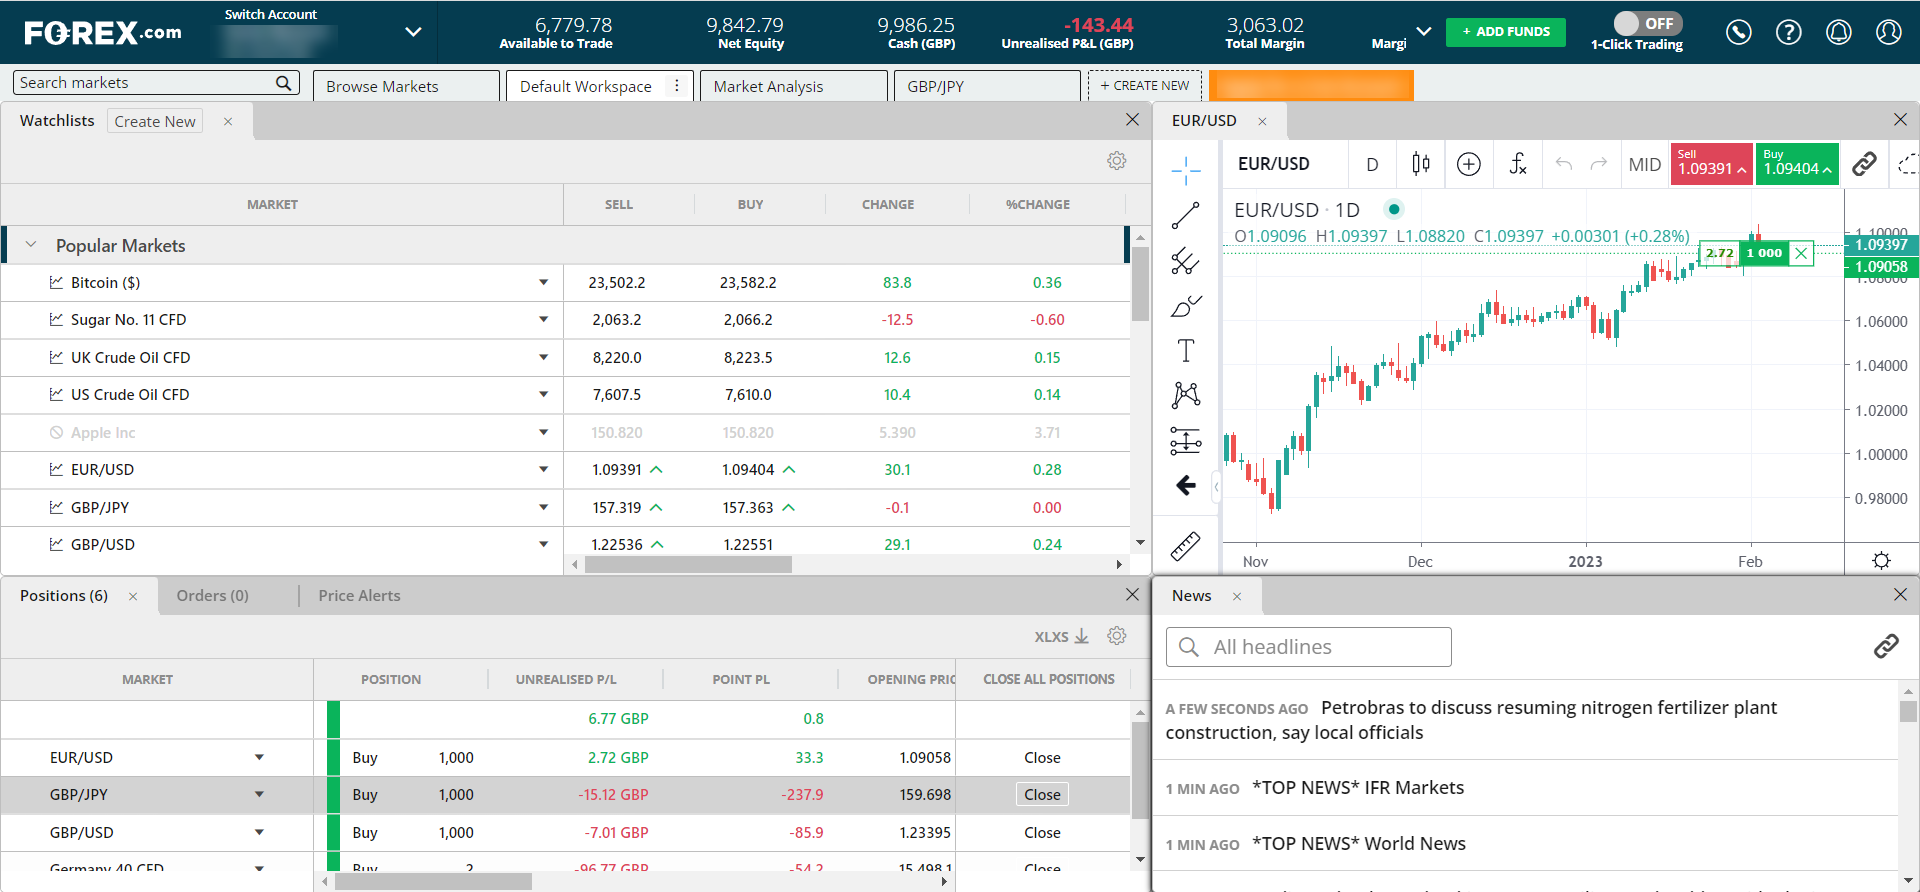Select the chart pattern tool
The image size is (1920, 892).
pyautogui.click(x=1186, y=395)
